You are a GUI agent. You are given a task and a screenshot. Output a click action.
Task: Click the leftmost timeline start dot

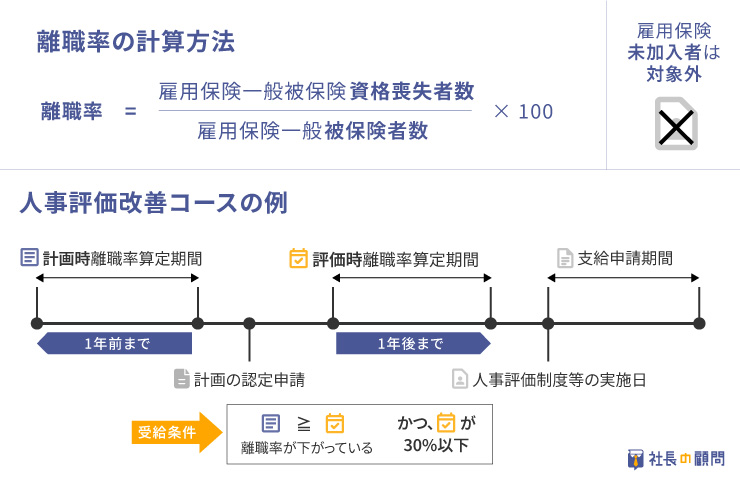(37, 324)
